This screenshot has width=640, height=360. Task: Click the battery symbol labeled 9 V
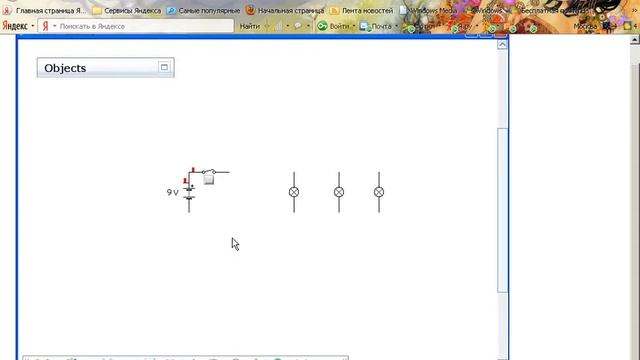tap(189, 193)
